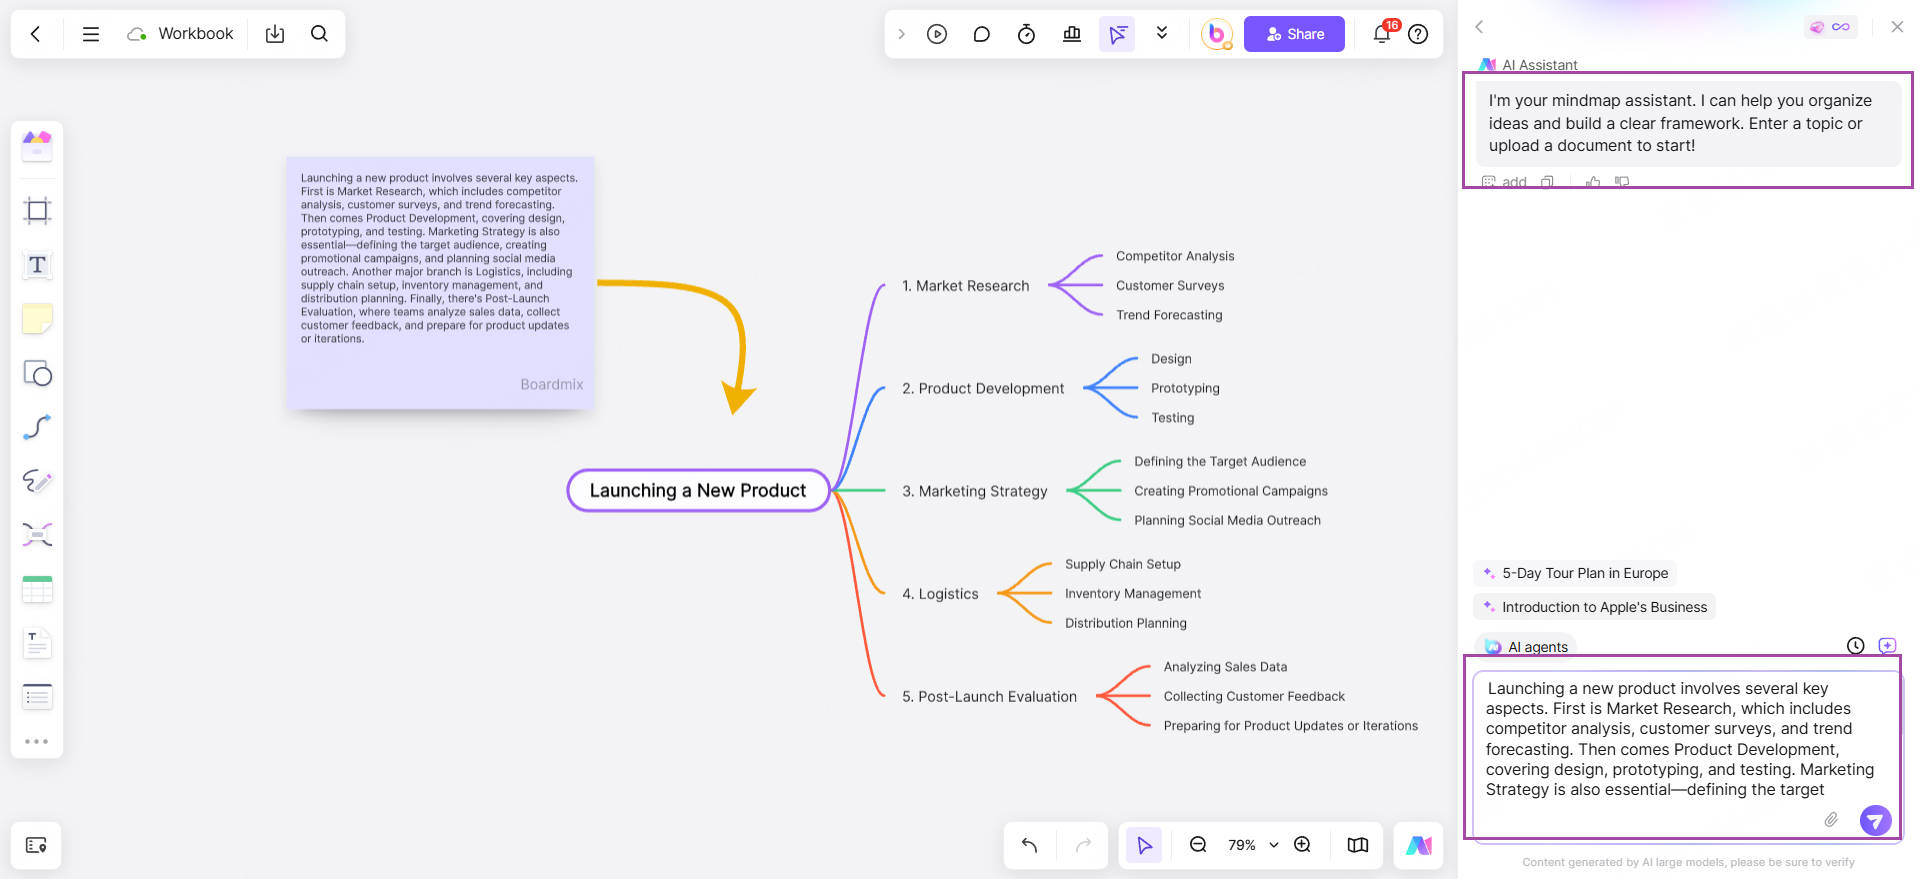Viewport: 1920px width, 879px height.
Task: Select the Text tool
Action: (x=37, y=265)
